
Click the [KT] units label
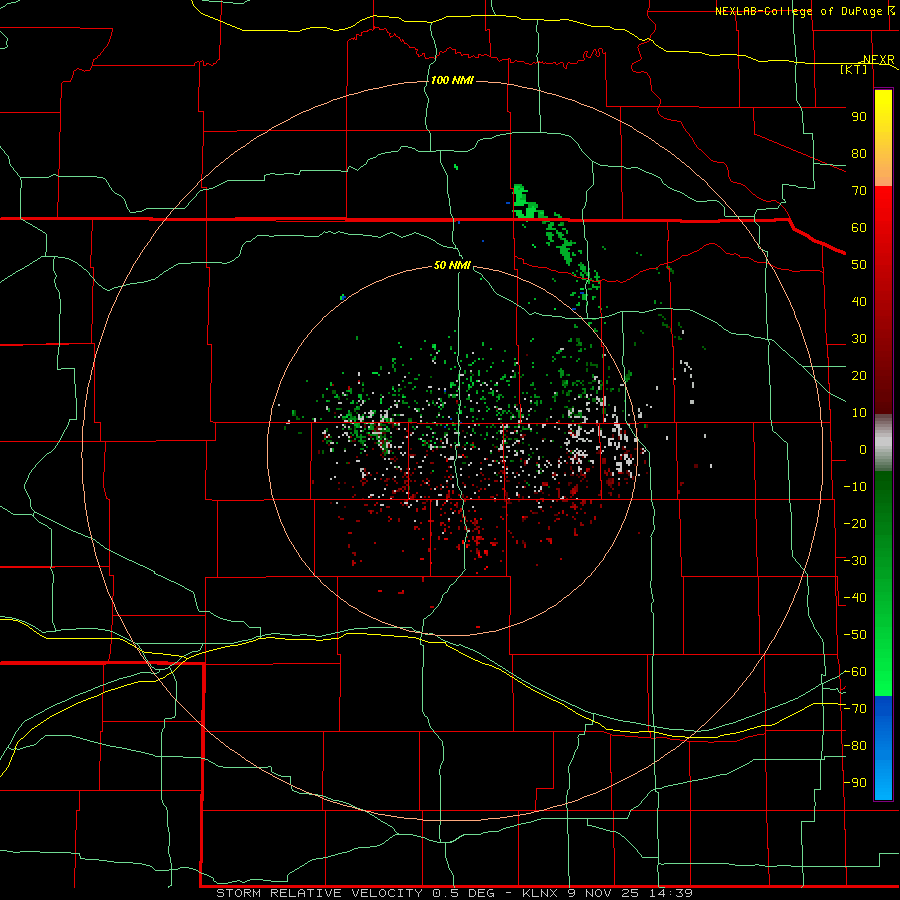pyautogui.click(x=854, y=69)
